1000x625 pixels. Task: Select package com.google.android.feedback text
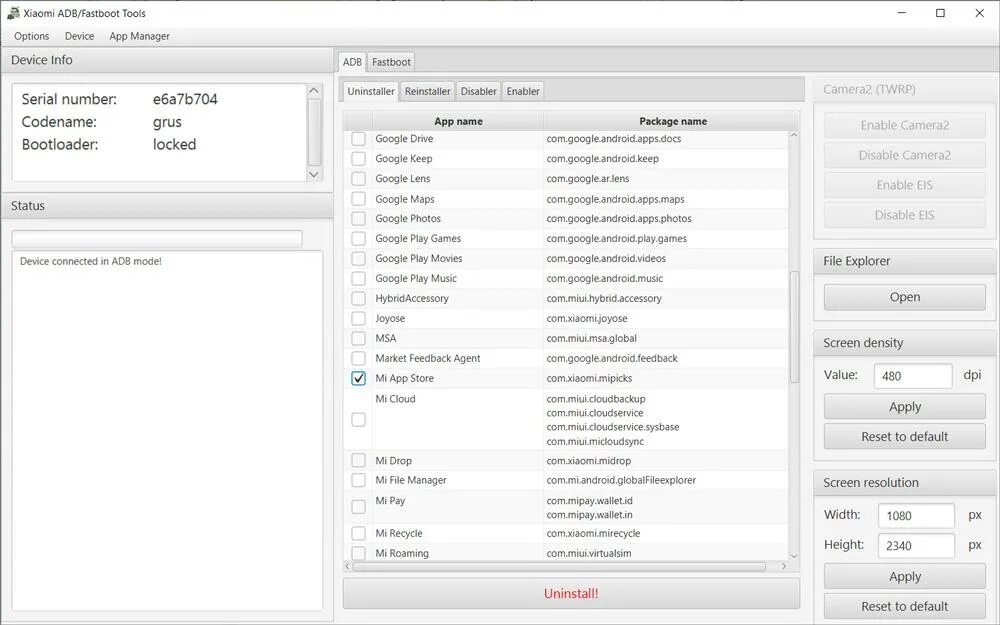[x=612, y=358]
